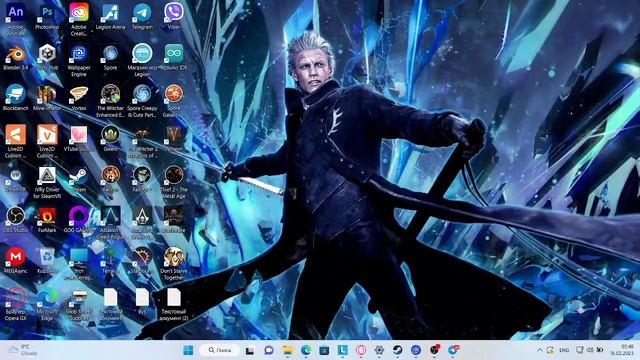Click the Telegram taskbar icon
The width and height of the screenshot is (640, 360).
pyautogui.click(x=453, y=350)
